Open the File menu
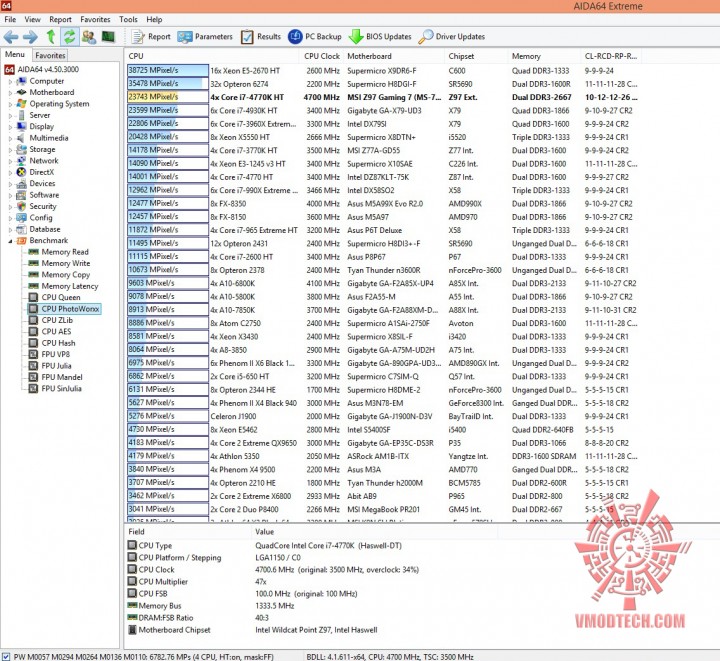Image resolution: width=720 pixels, height=661 pixels. coord(10,19)
